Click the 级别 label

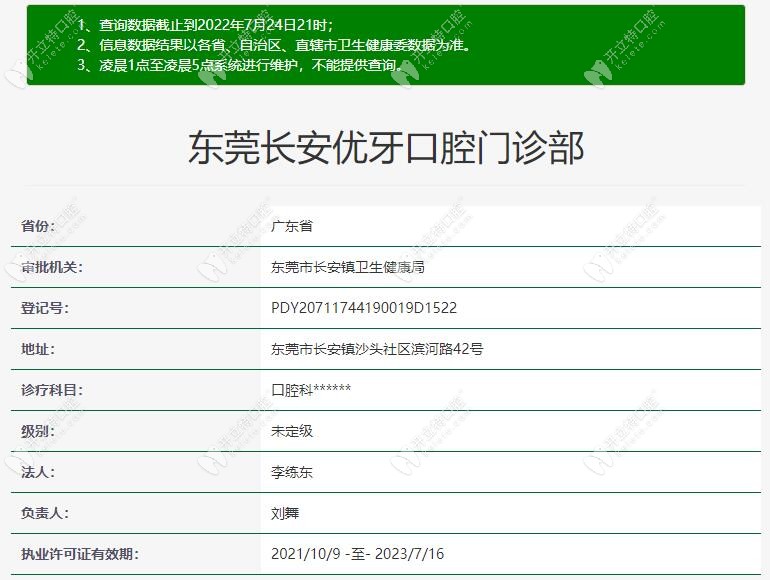click(x=38, y=431)
